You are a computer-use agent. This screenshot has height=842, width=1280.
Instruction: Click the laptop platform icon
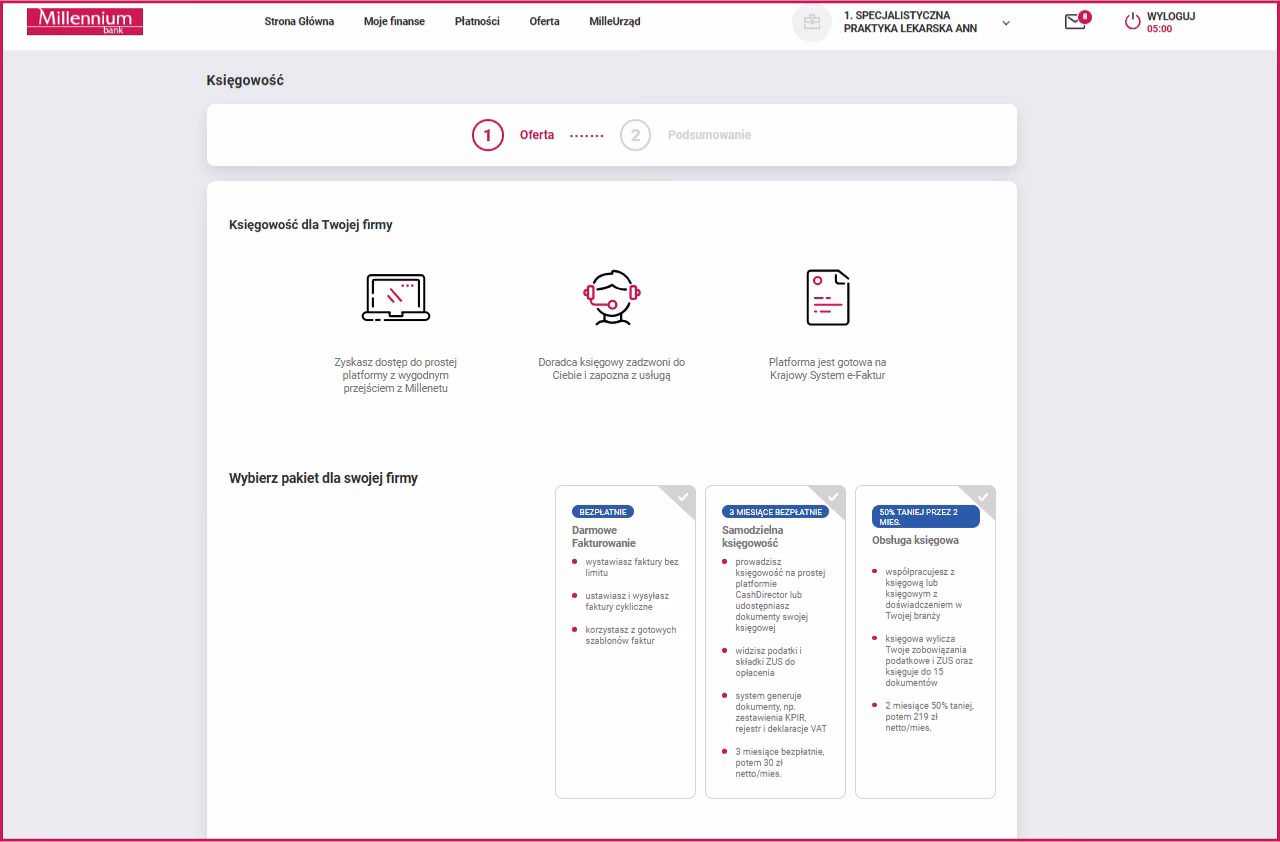pos(395,298)
